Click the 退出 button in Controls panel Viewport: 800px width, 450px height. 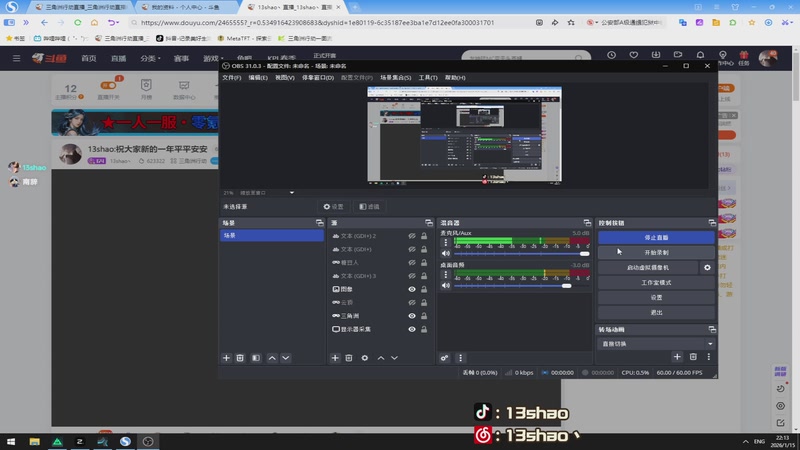click(656, 312)
